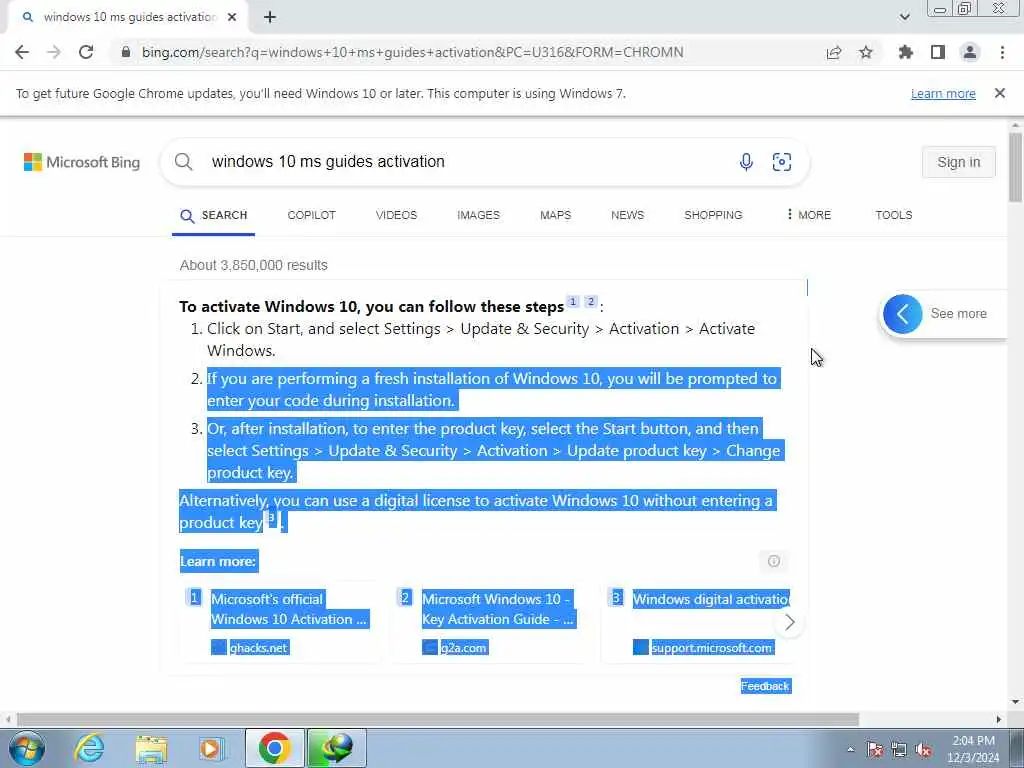Click the muted volume tray icon
Screen dimensions: 1024x768
pyautogui.click(x=923, y=750)
